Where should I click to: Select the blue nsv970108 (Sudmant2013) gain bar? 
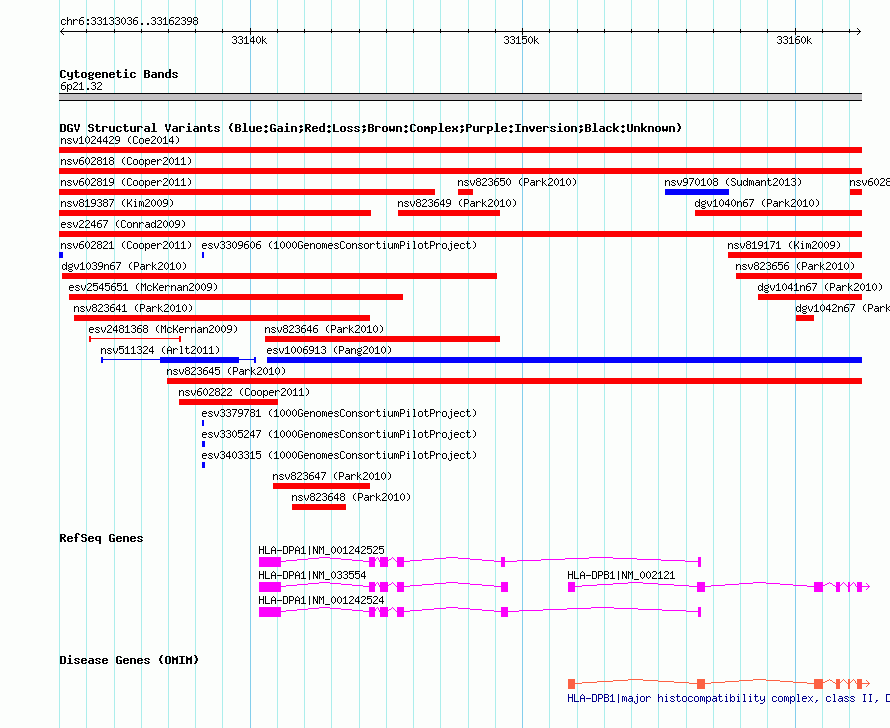tap(697, 192)
